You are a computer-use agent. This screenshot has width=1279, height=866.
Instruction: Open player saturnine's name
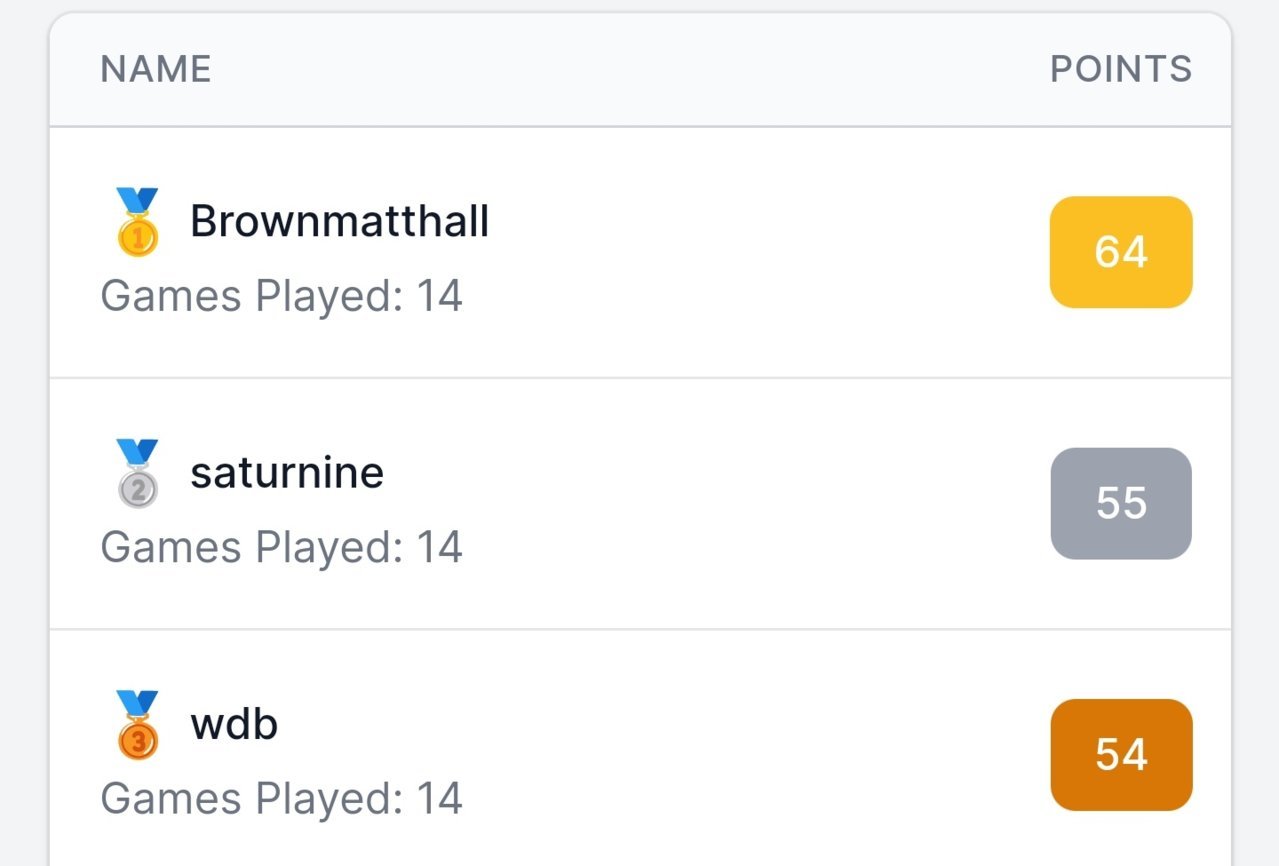click(x=287, y=473)
